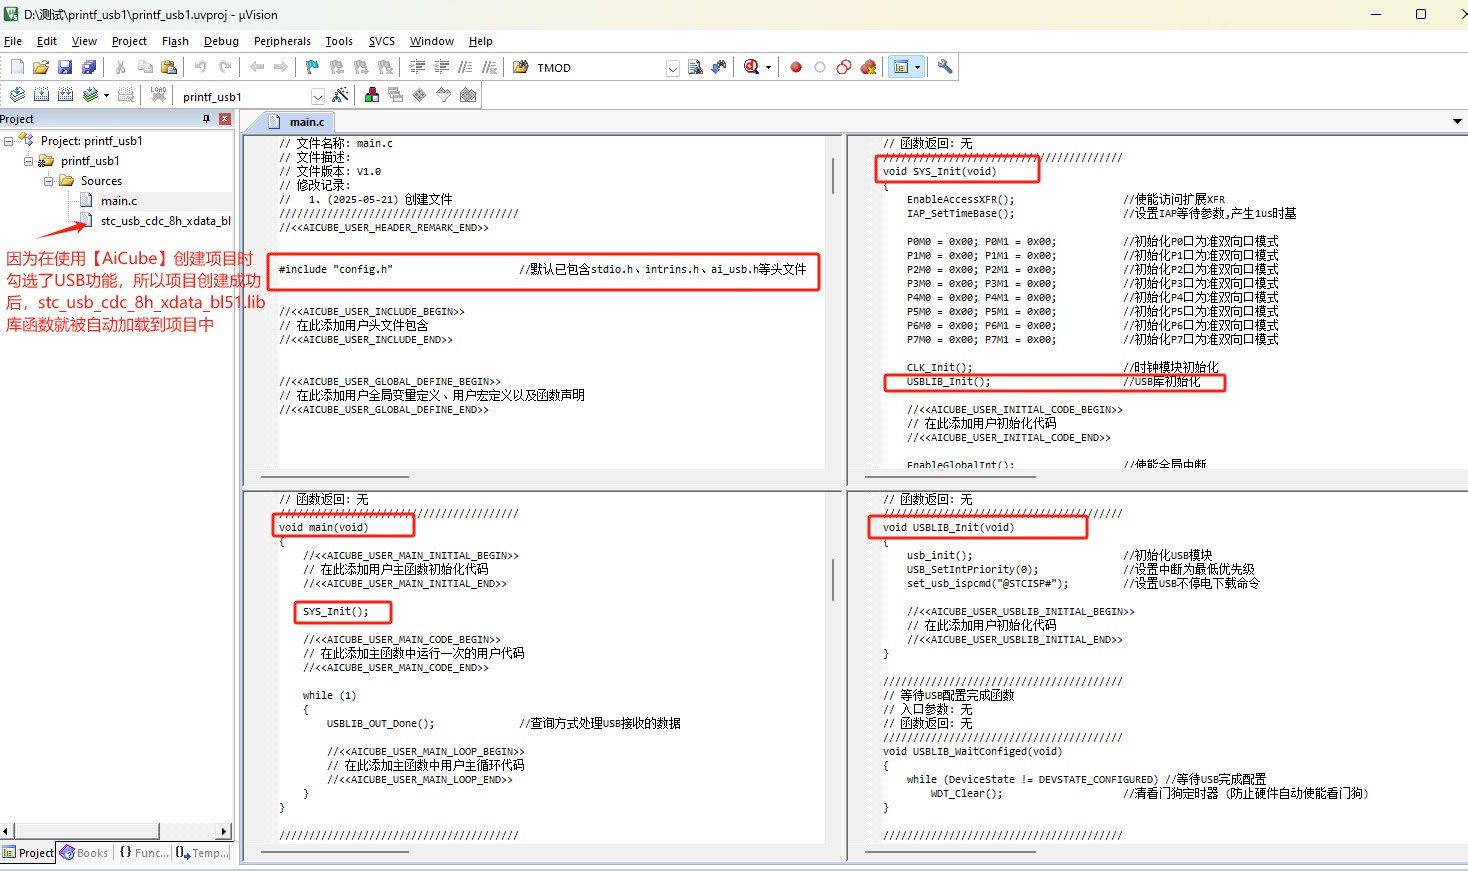Select the Project tab at panel bottom
The image size is (1468, 871).
click(28, 853)
